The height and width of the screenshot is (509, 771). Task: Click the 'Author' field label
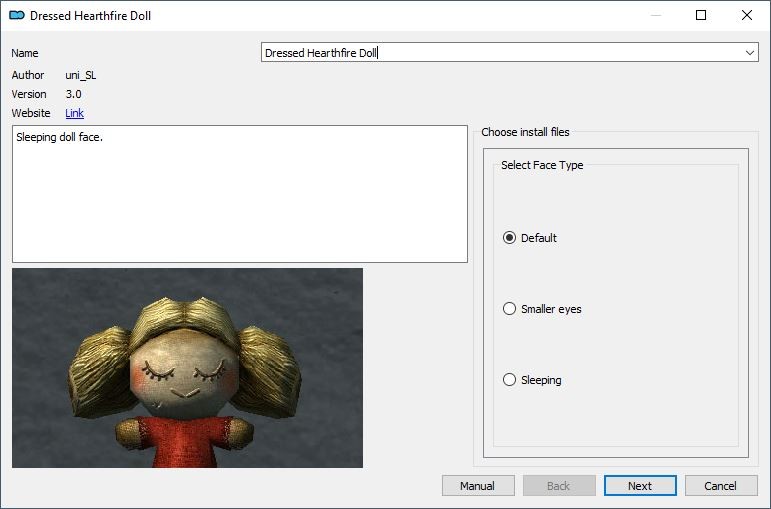point(28,75)
